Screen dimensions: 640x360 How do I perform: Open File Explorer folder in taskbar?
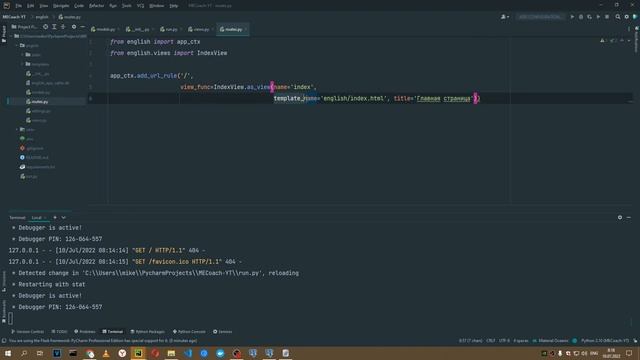pyautogui.click(x=171, y=353)
